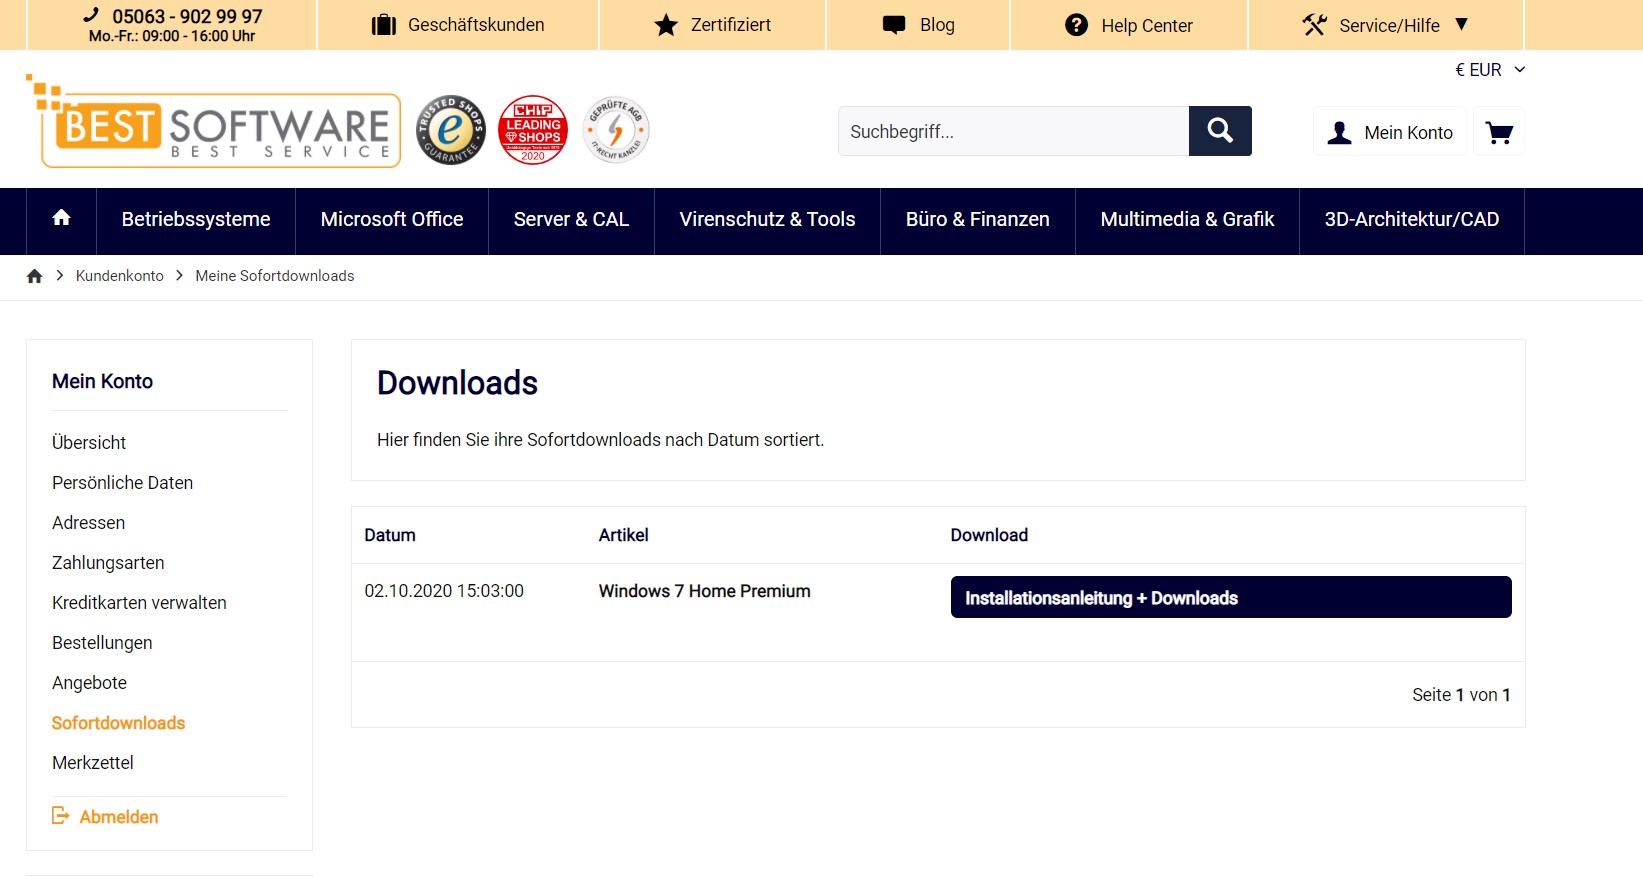Click the star icon beside Zertifiziert
Screen dimensions: 1643x877
(666, 25)
